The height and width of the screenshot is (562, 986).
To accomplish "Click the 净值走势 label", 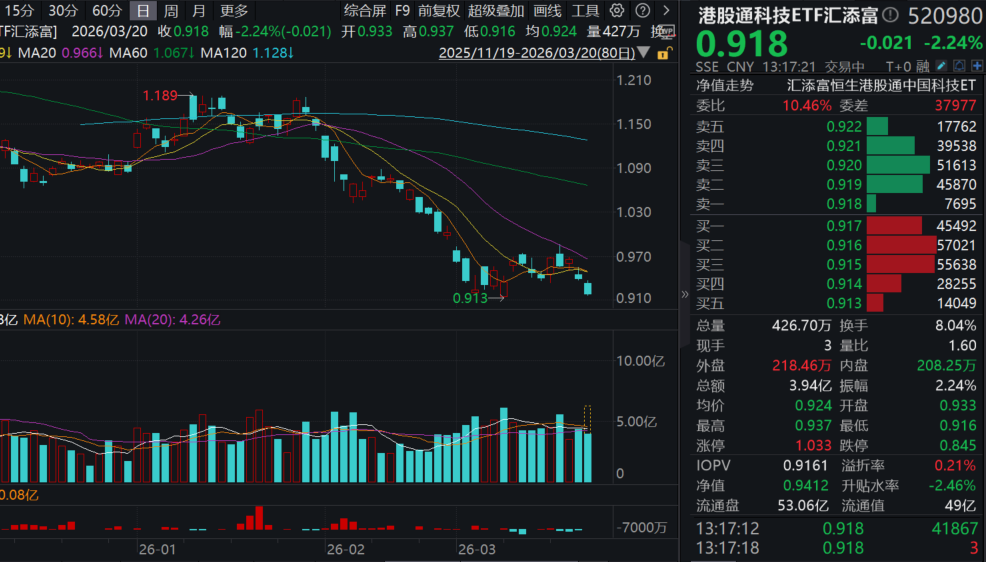I will point(725,85).
